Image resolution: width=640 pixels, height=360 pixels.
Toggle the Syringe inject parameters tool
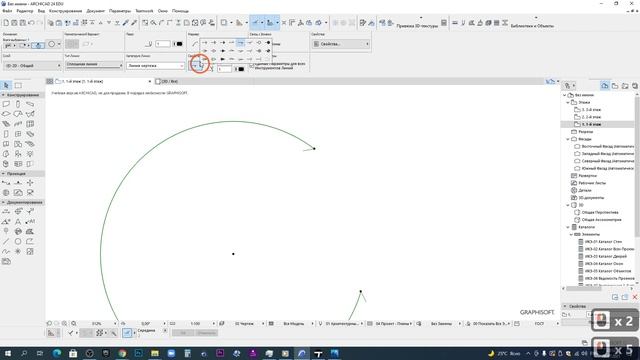coord(134,23)
